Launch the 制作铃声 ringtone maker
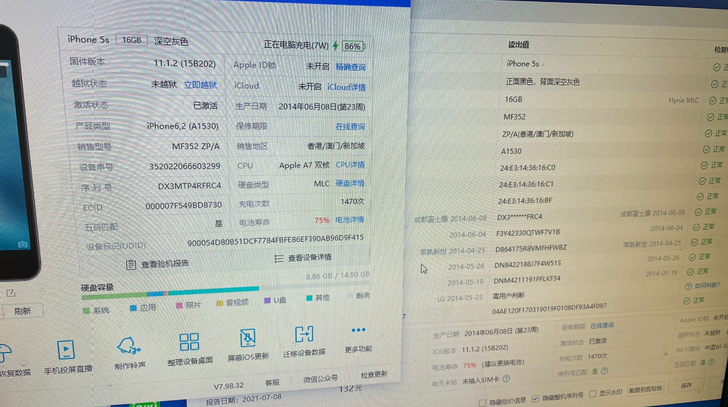728x407 pixels. click(x=129, y=353)
